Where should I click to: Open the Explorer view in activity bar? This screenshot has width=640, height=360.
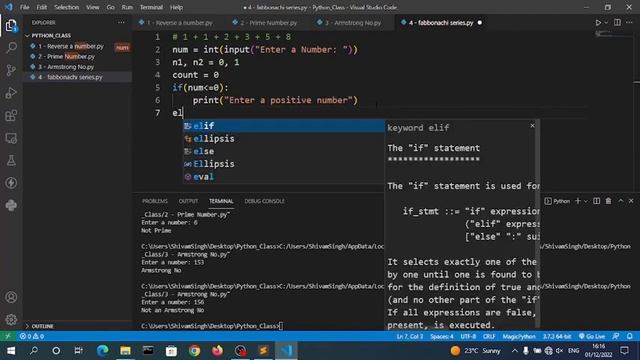[x=11, y=26]
